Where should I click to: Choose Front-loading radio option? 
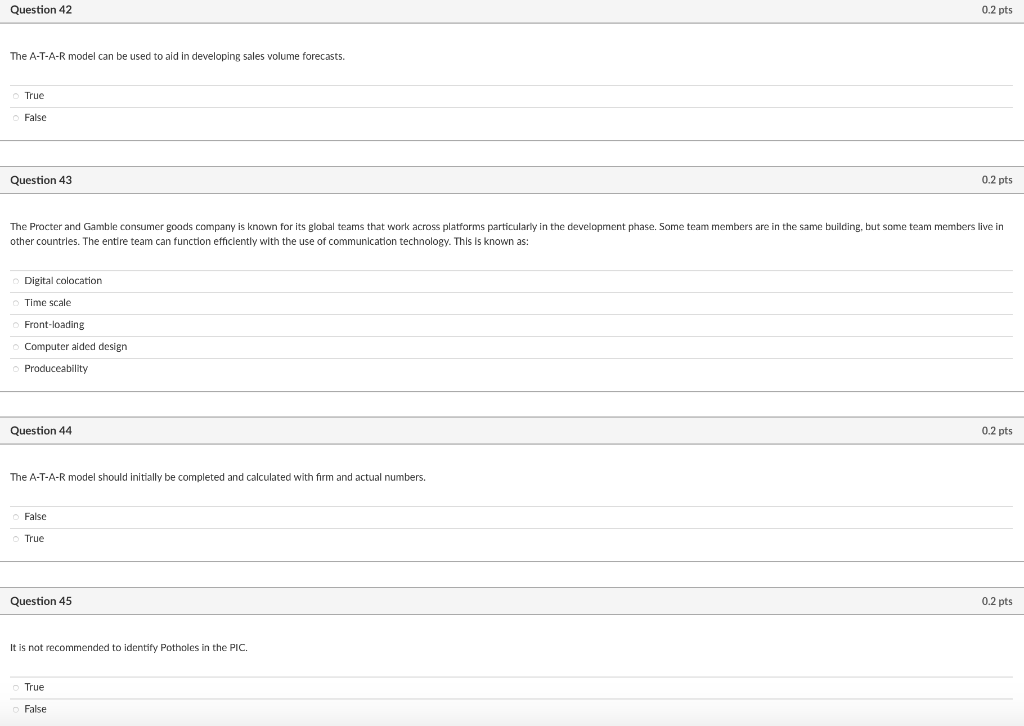pos(16,325)
